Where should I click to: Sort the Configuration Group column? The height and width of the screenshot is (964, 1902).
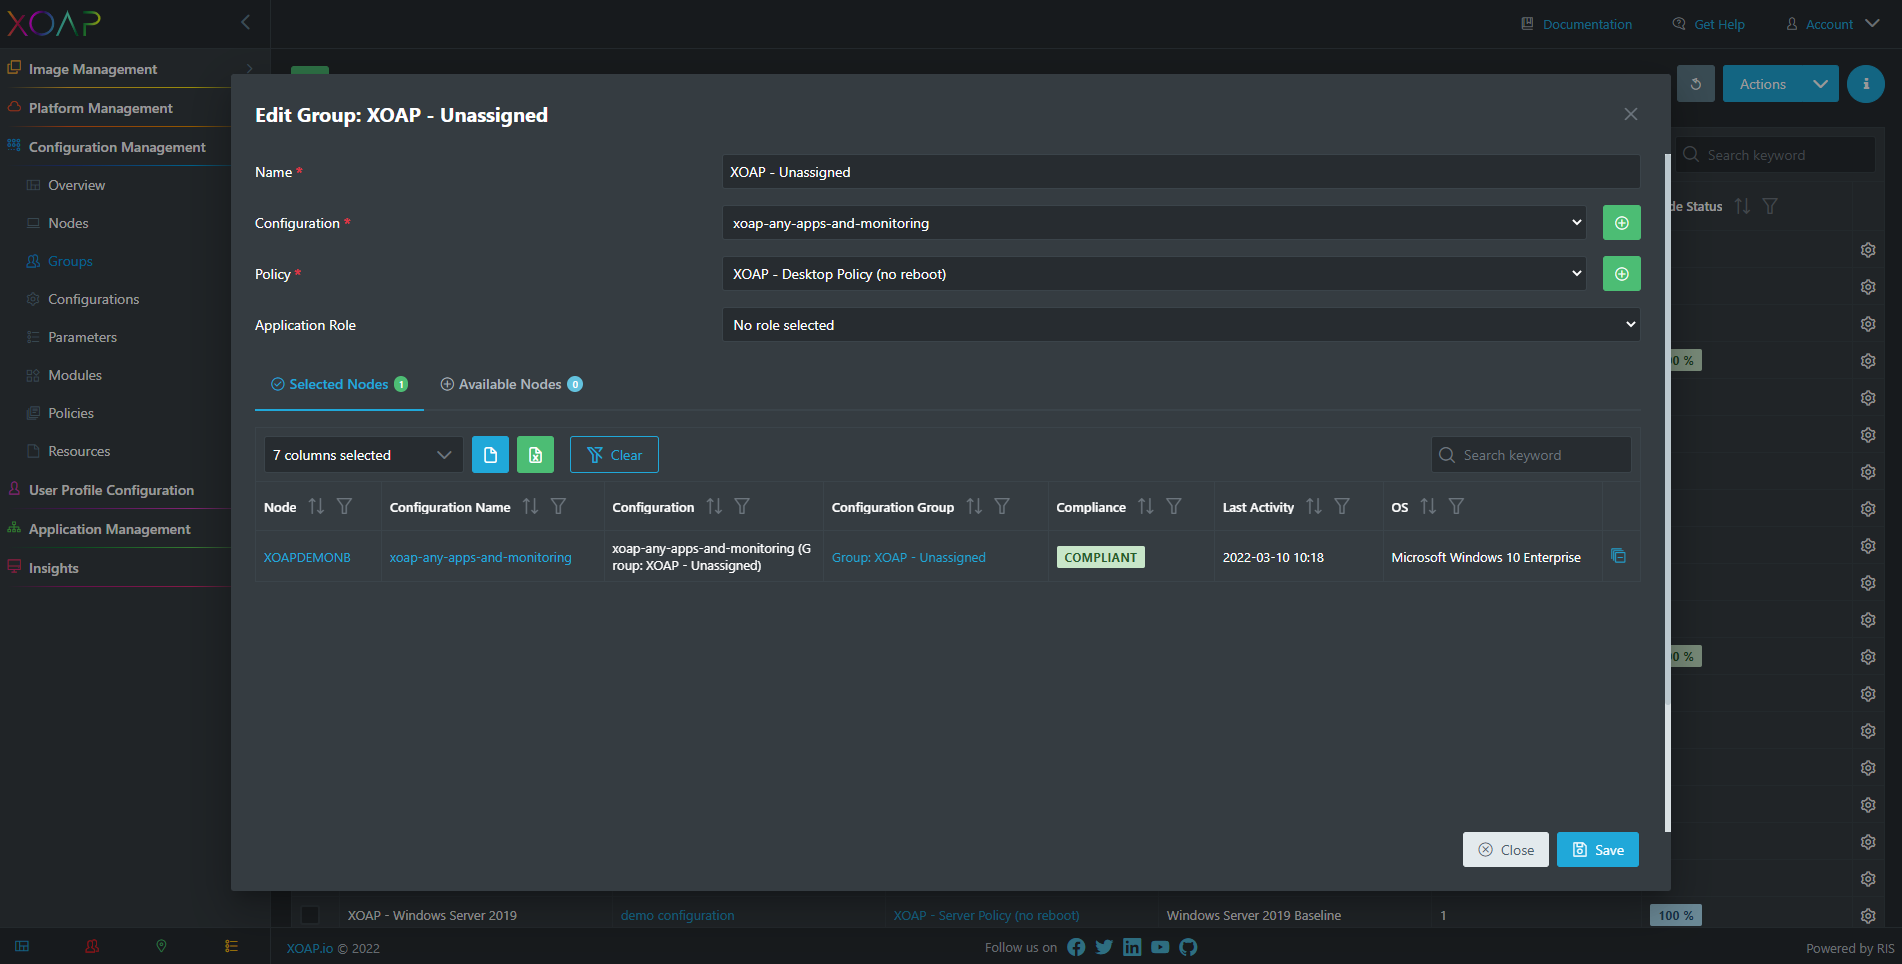click(x=974, y=507)
